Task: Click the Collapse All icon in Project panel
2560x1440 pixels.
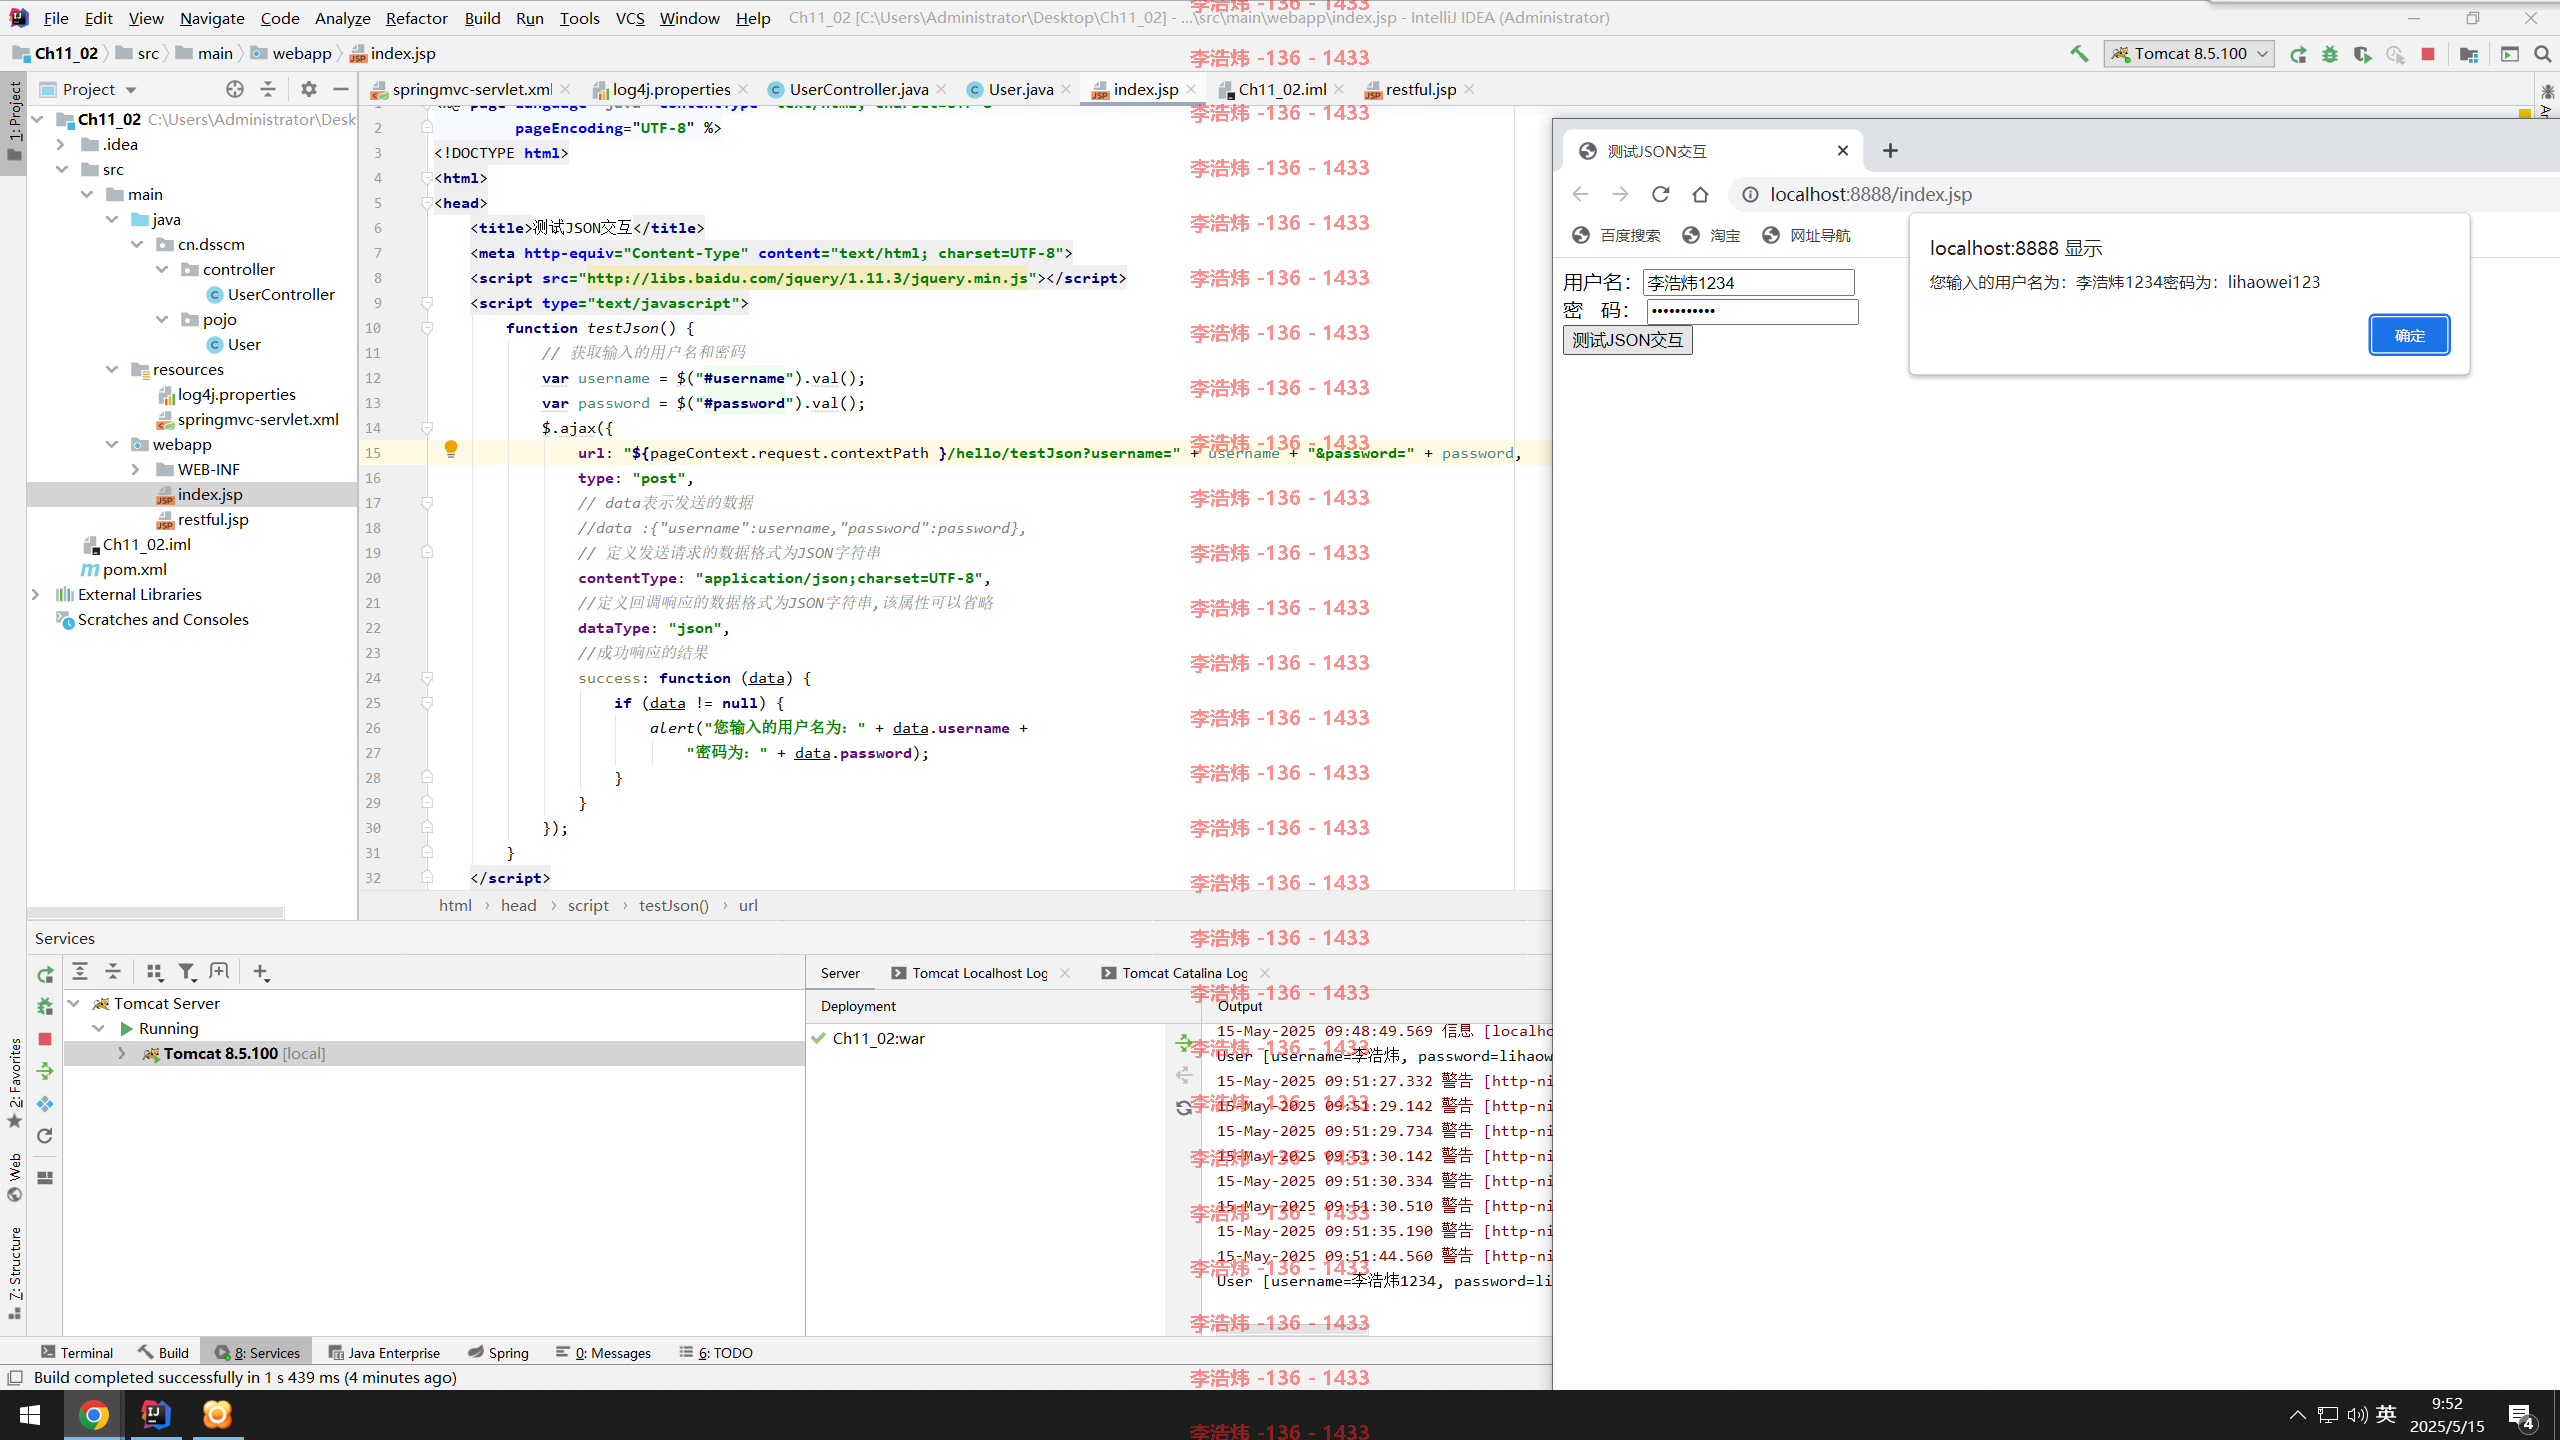Action: click(268, 89)
